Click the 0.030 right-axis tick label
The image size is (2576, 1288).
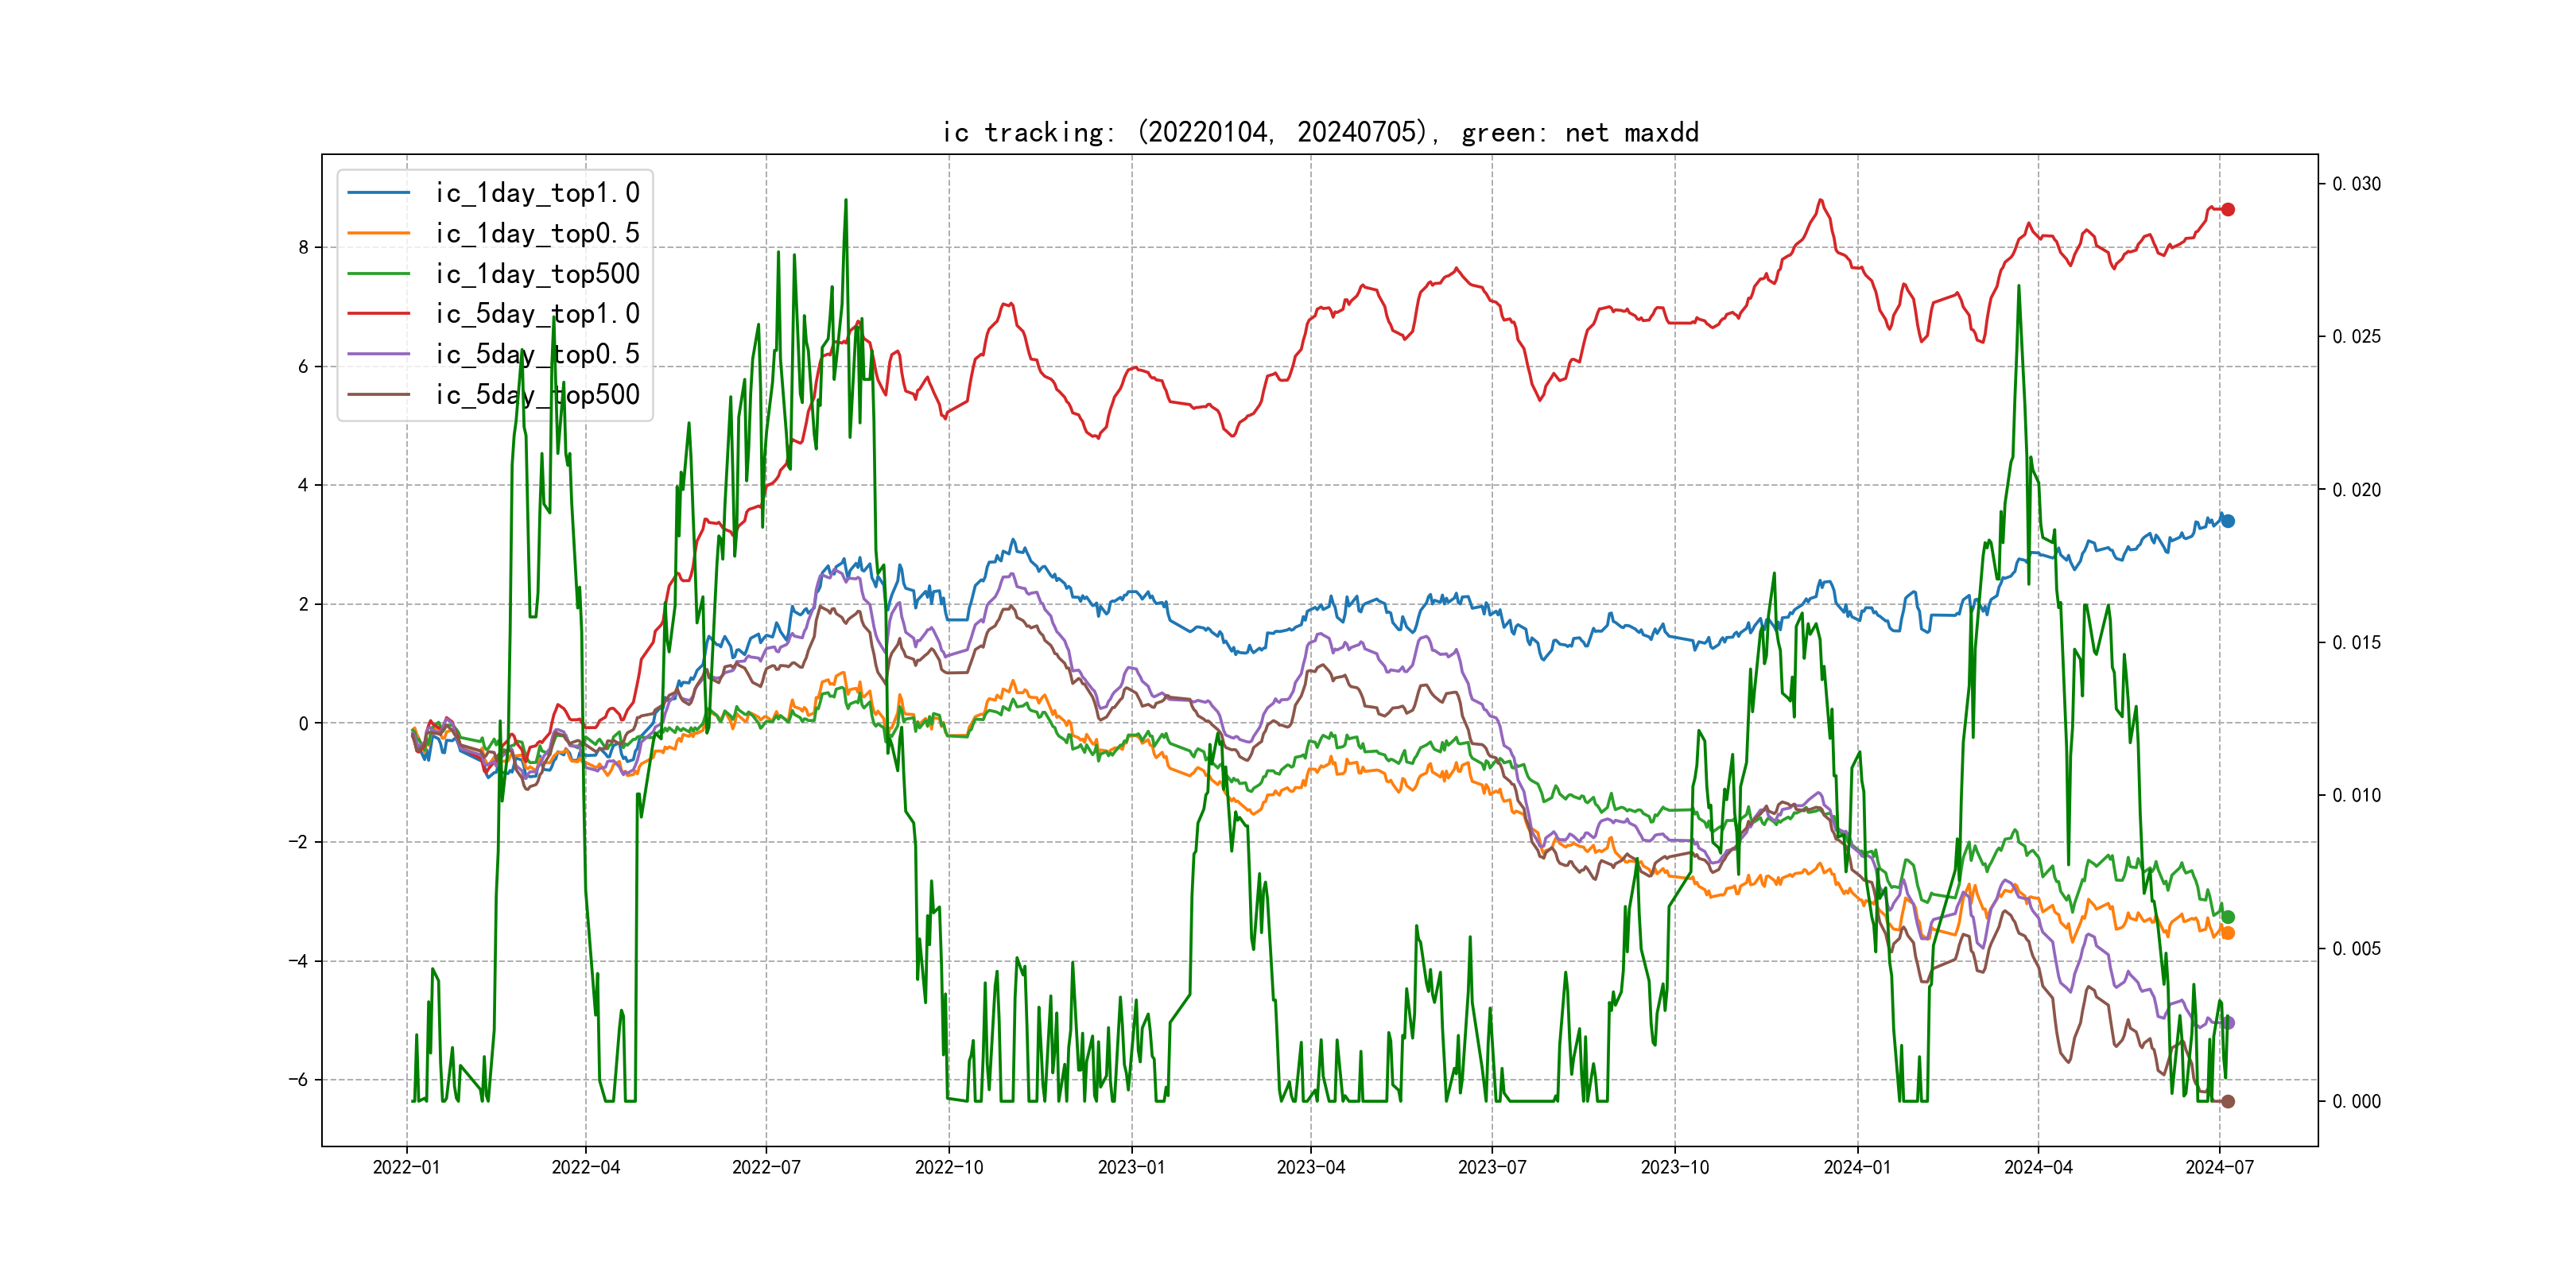click(2356, 184)
